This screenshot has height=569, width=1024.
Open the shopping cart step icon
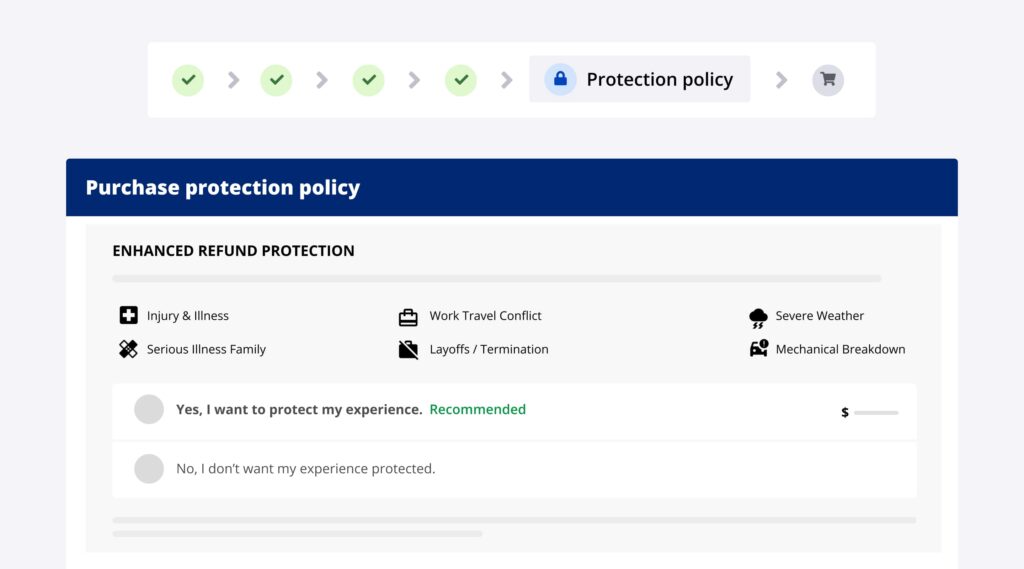click(828, 80)
